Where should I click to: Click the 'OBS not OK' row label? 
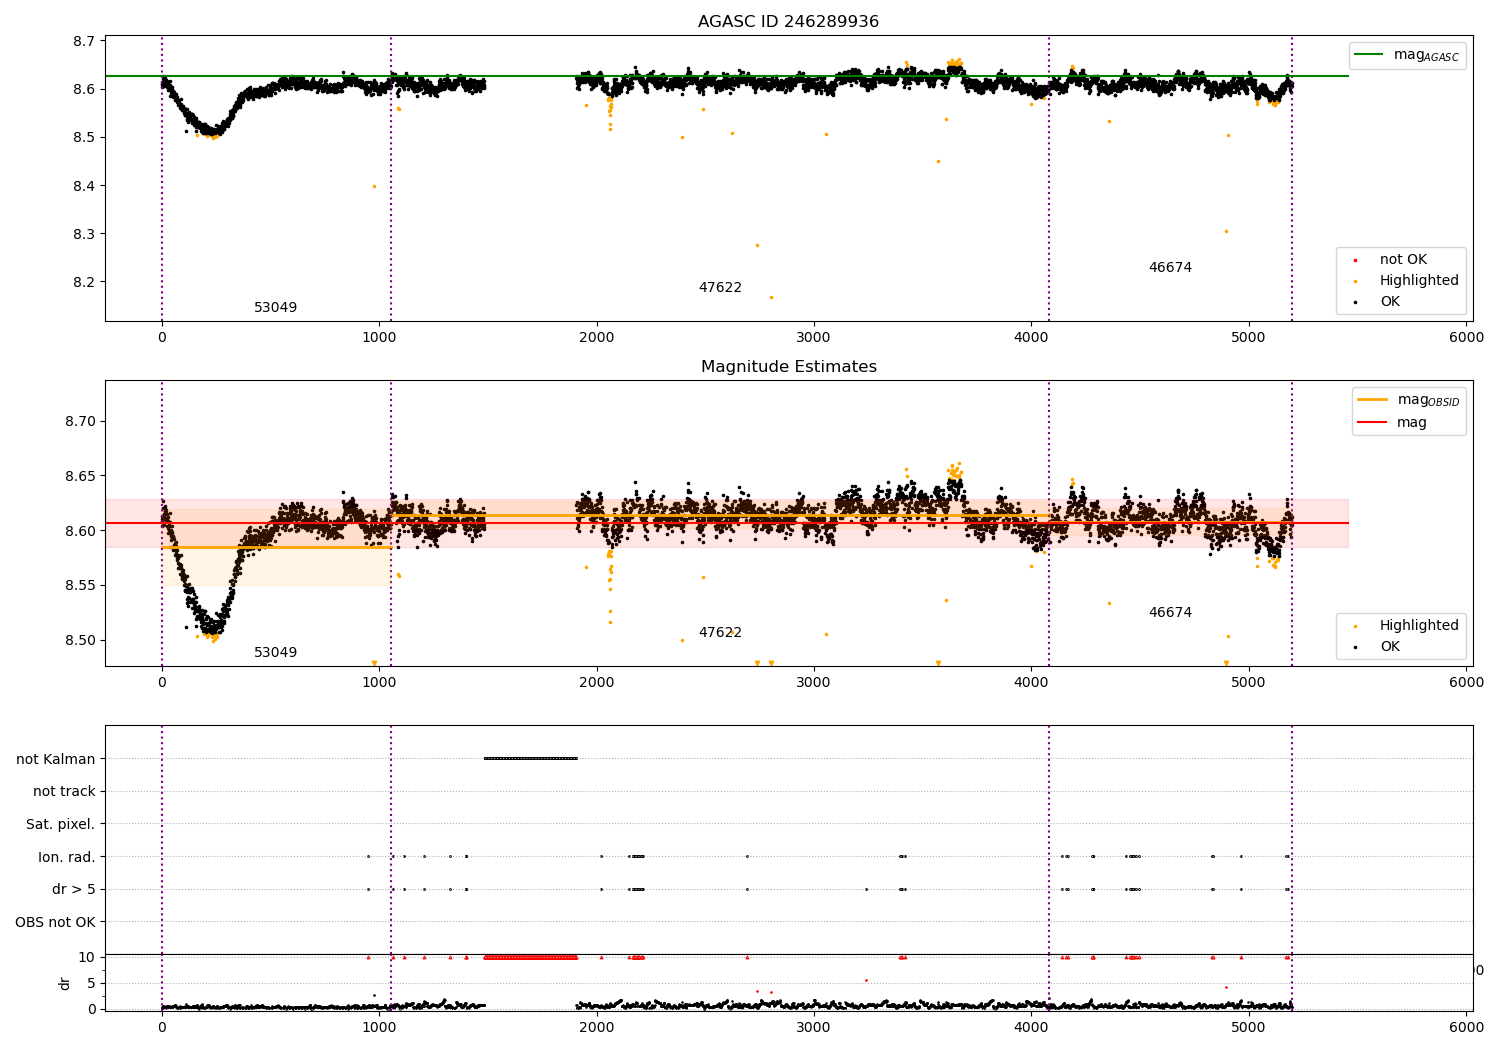(x=56, y=922)
